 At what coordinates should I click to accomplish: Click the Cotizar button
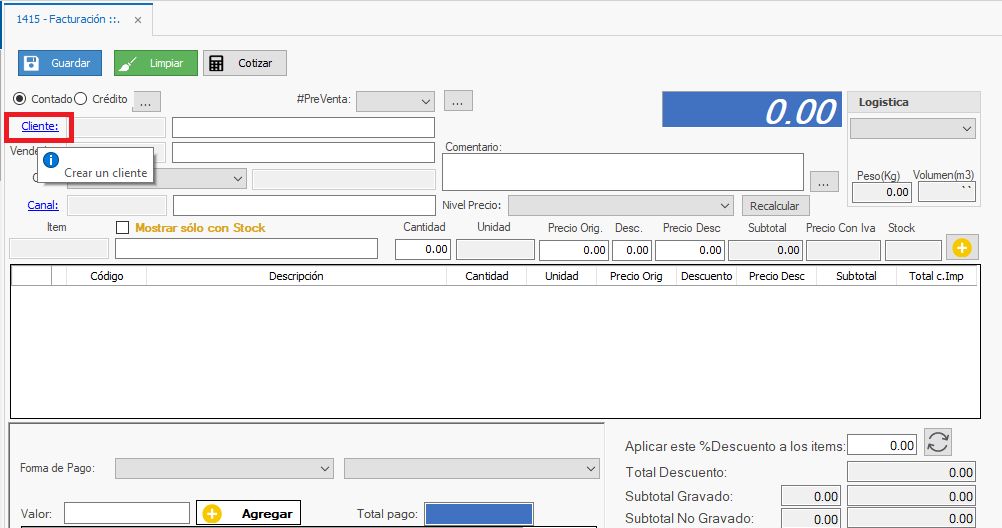pos(245,63)
